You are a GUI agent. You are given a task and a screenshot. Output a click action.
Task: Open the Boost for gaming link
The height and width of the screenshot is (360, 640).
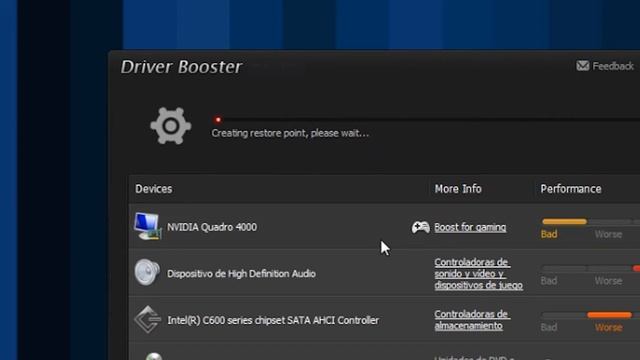click(470, 227)
